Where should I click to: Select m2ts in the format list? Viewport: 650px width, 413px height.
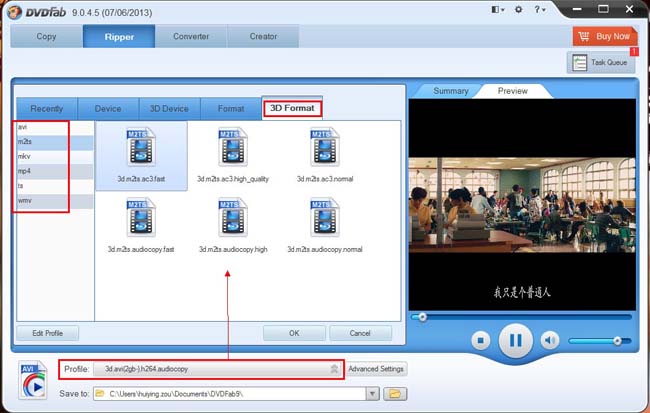[55, 142]
